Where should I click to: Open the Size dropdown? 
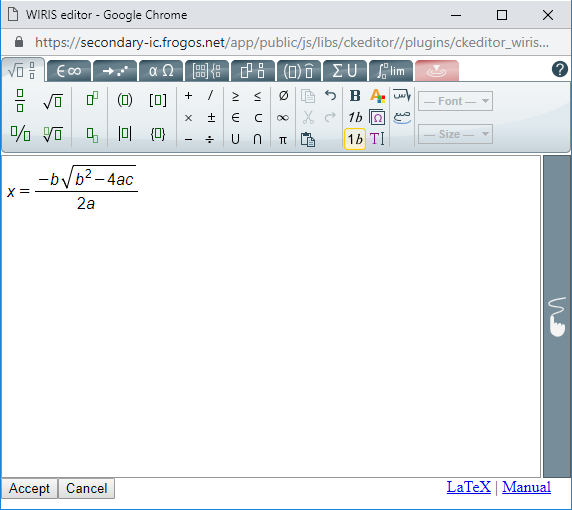point(455,134)
